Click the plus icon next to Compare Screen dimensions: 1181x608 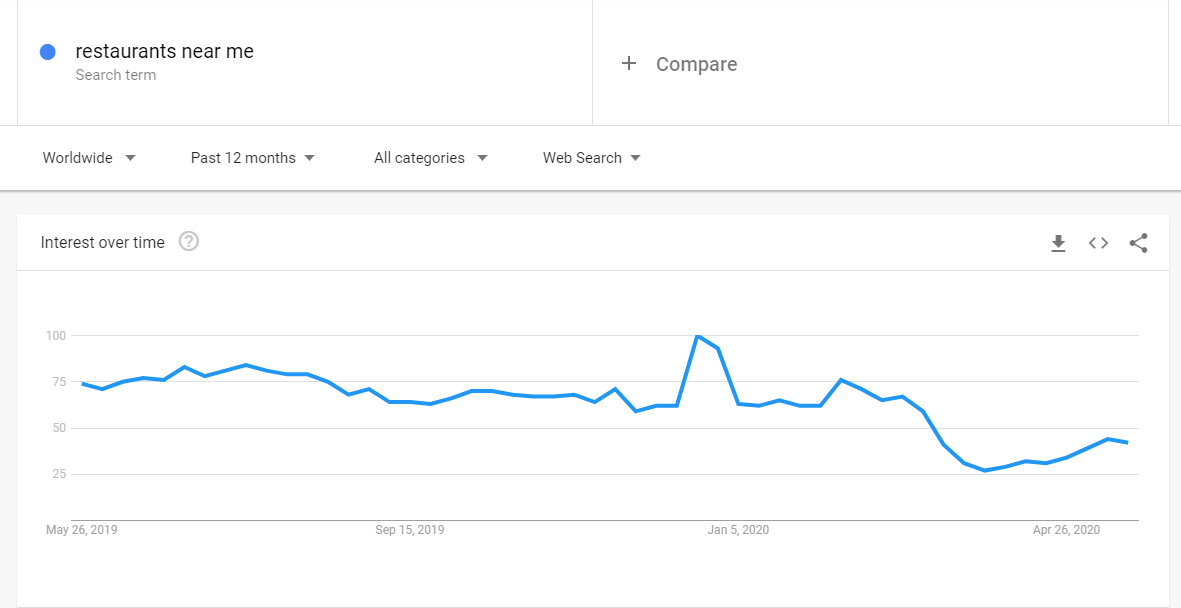[628, 63]
